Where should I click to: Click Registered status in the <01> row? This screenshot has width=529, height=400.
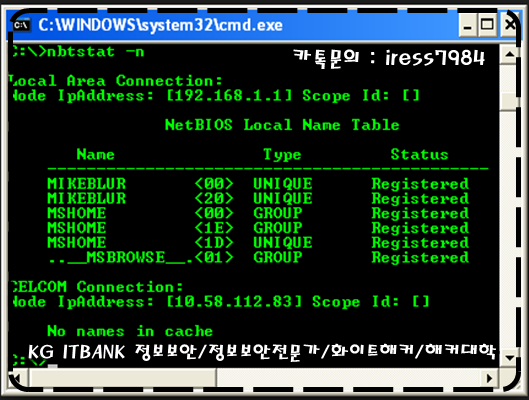(420, 258)
